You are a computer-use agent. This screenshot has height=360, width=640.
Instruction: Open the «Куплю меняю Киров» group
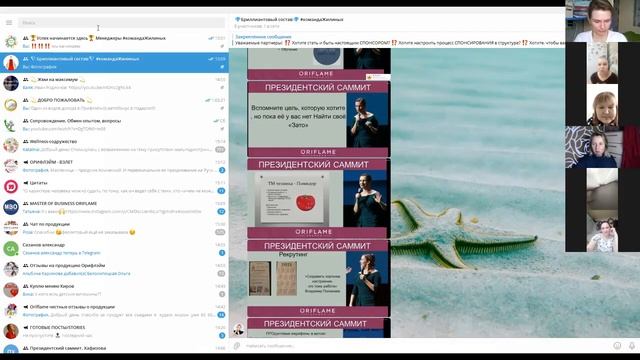(x=114, y=290)
